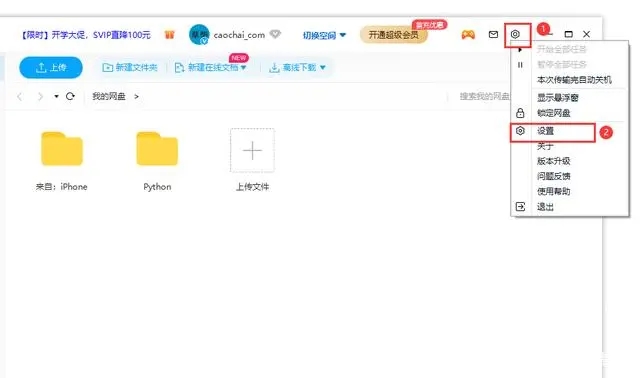The height and width of the screenshot is (378, 640).
Task: Click the orange gift box icon
Action: coord(169,35)
